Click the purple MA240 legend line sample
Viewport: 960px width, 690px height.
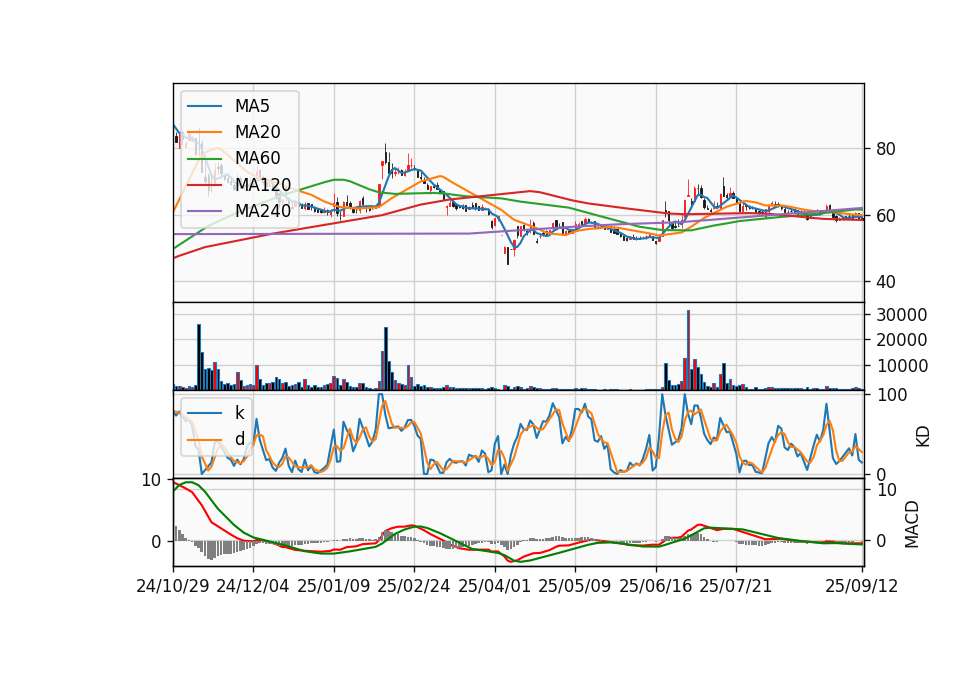[204, 211]
